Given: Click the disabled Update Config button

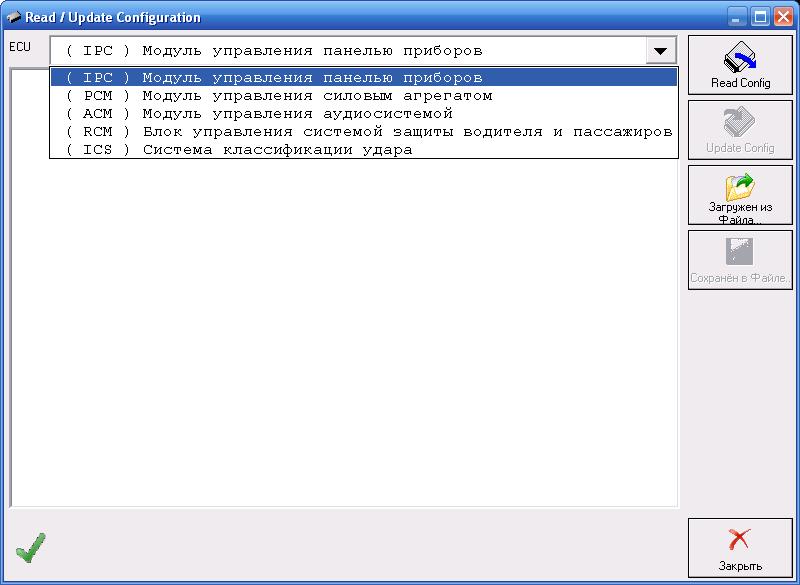Looking at the screenshot, I should click(740, 130).
